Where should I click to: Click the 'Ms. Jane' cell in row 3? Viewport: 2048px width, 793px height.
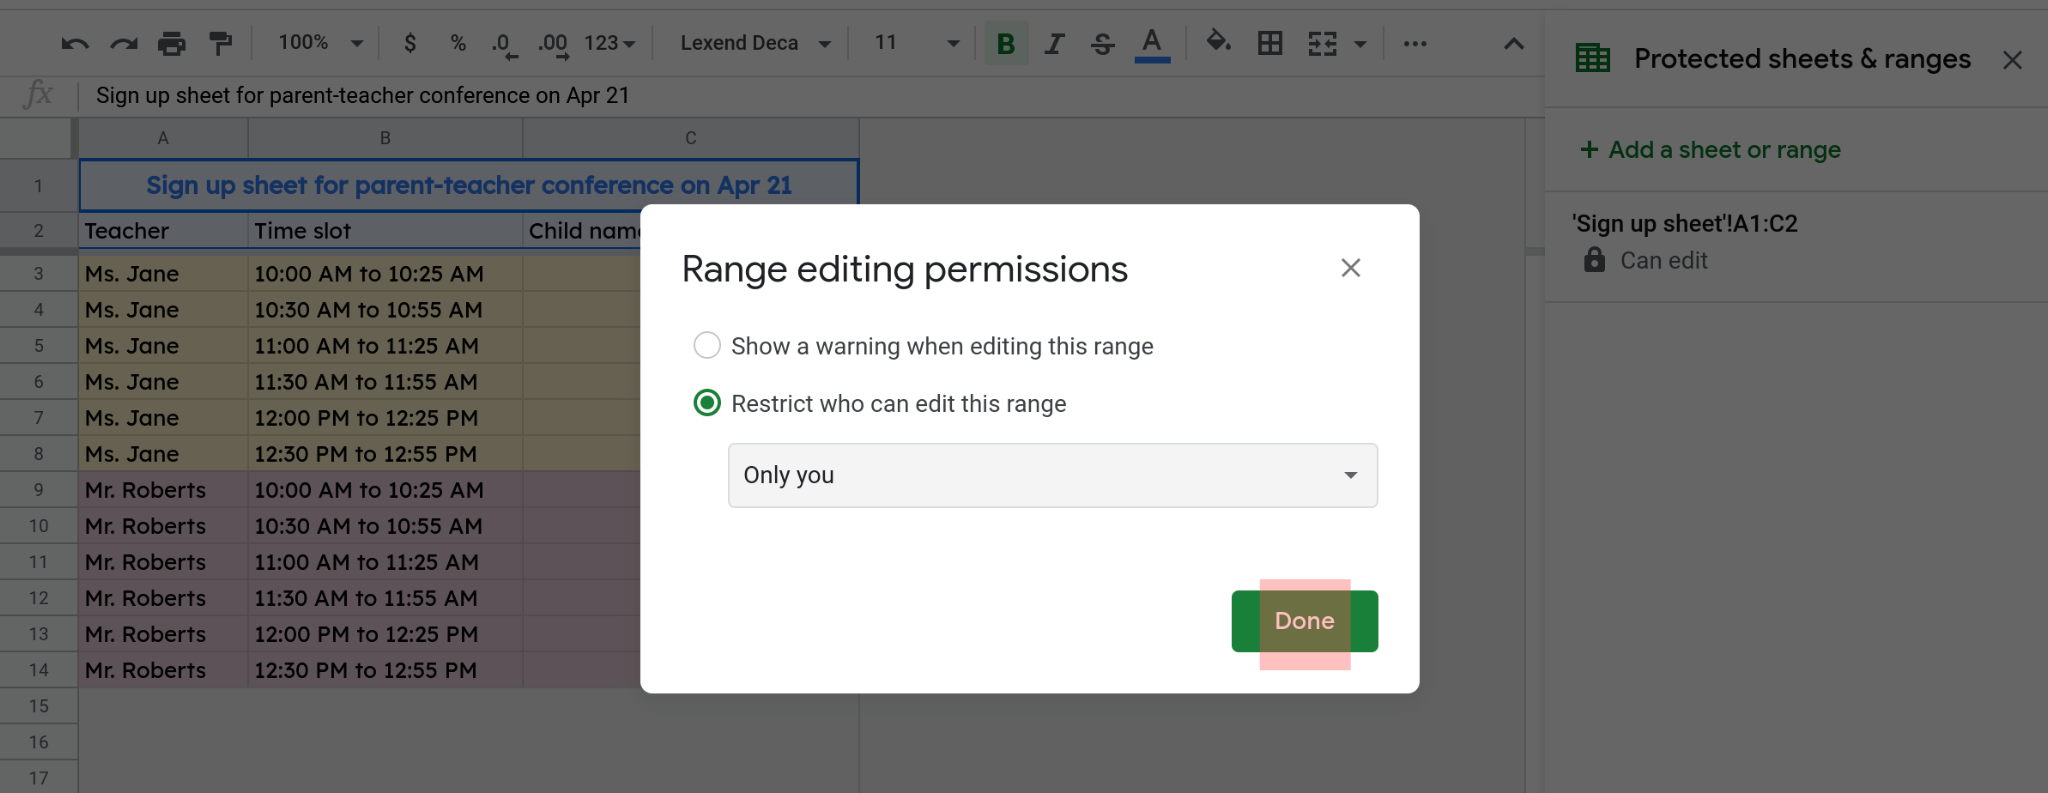point(163,274)
